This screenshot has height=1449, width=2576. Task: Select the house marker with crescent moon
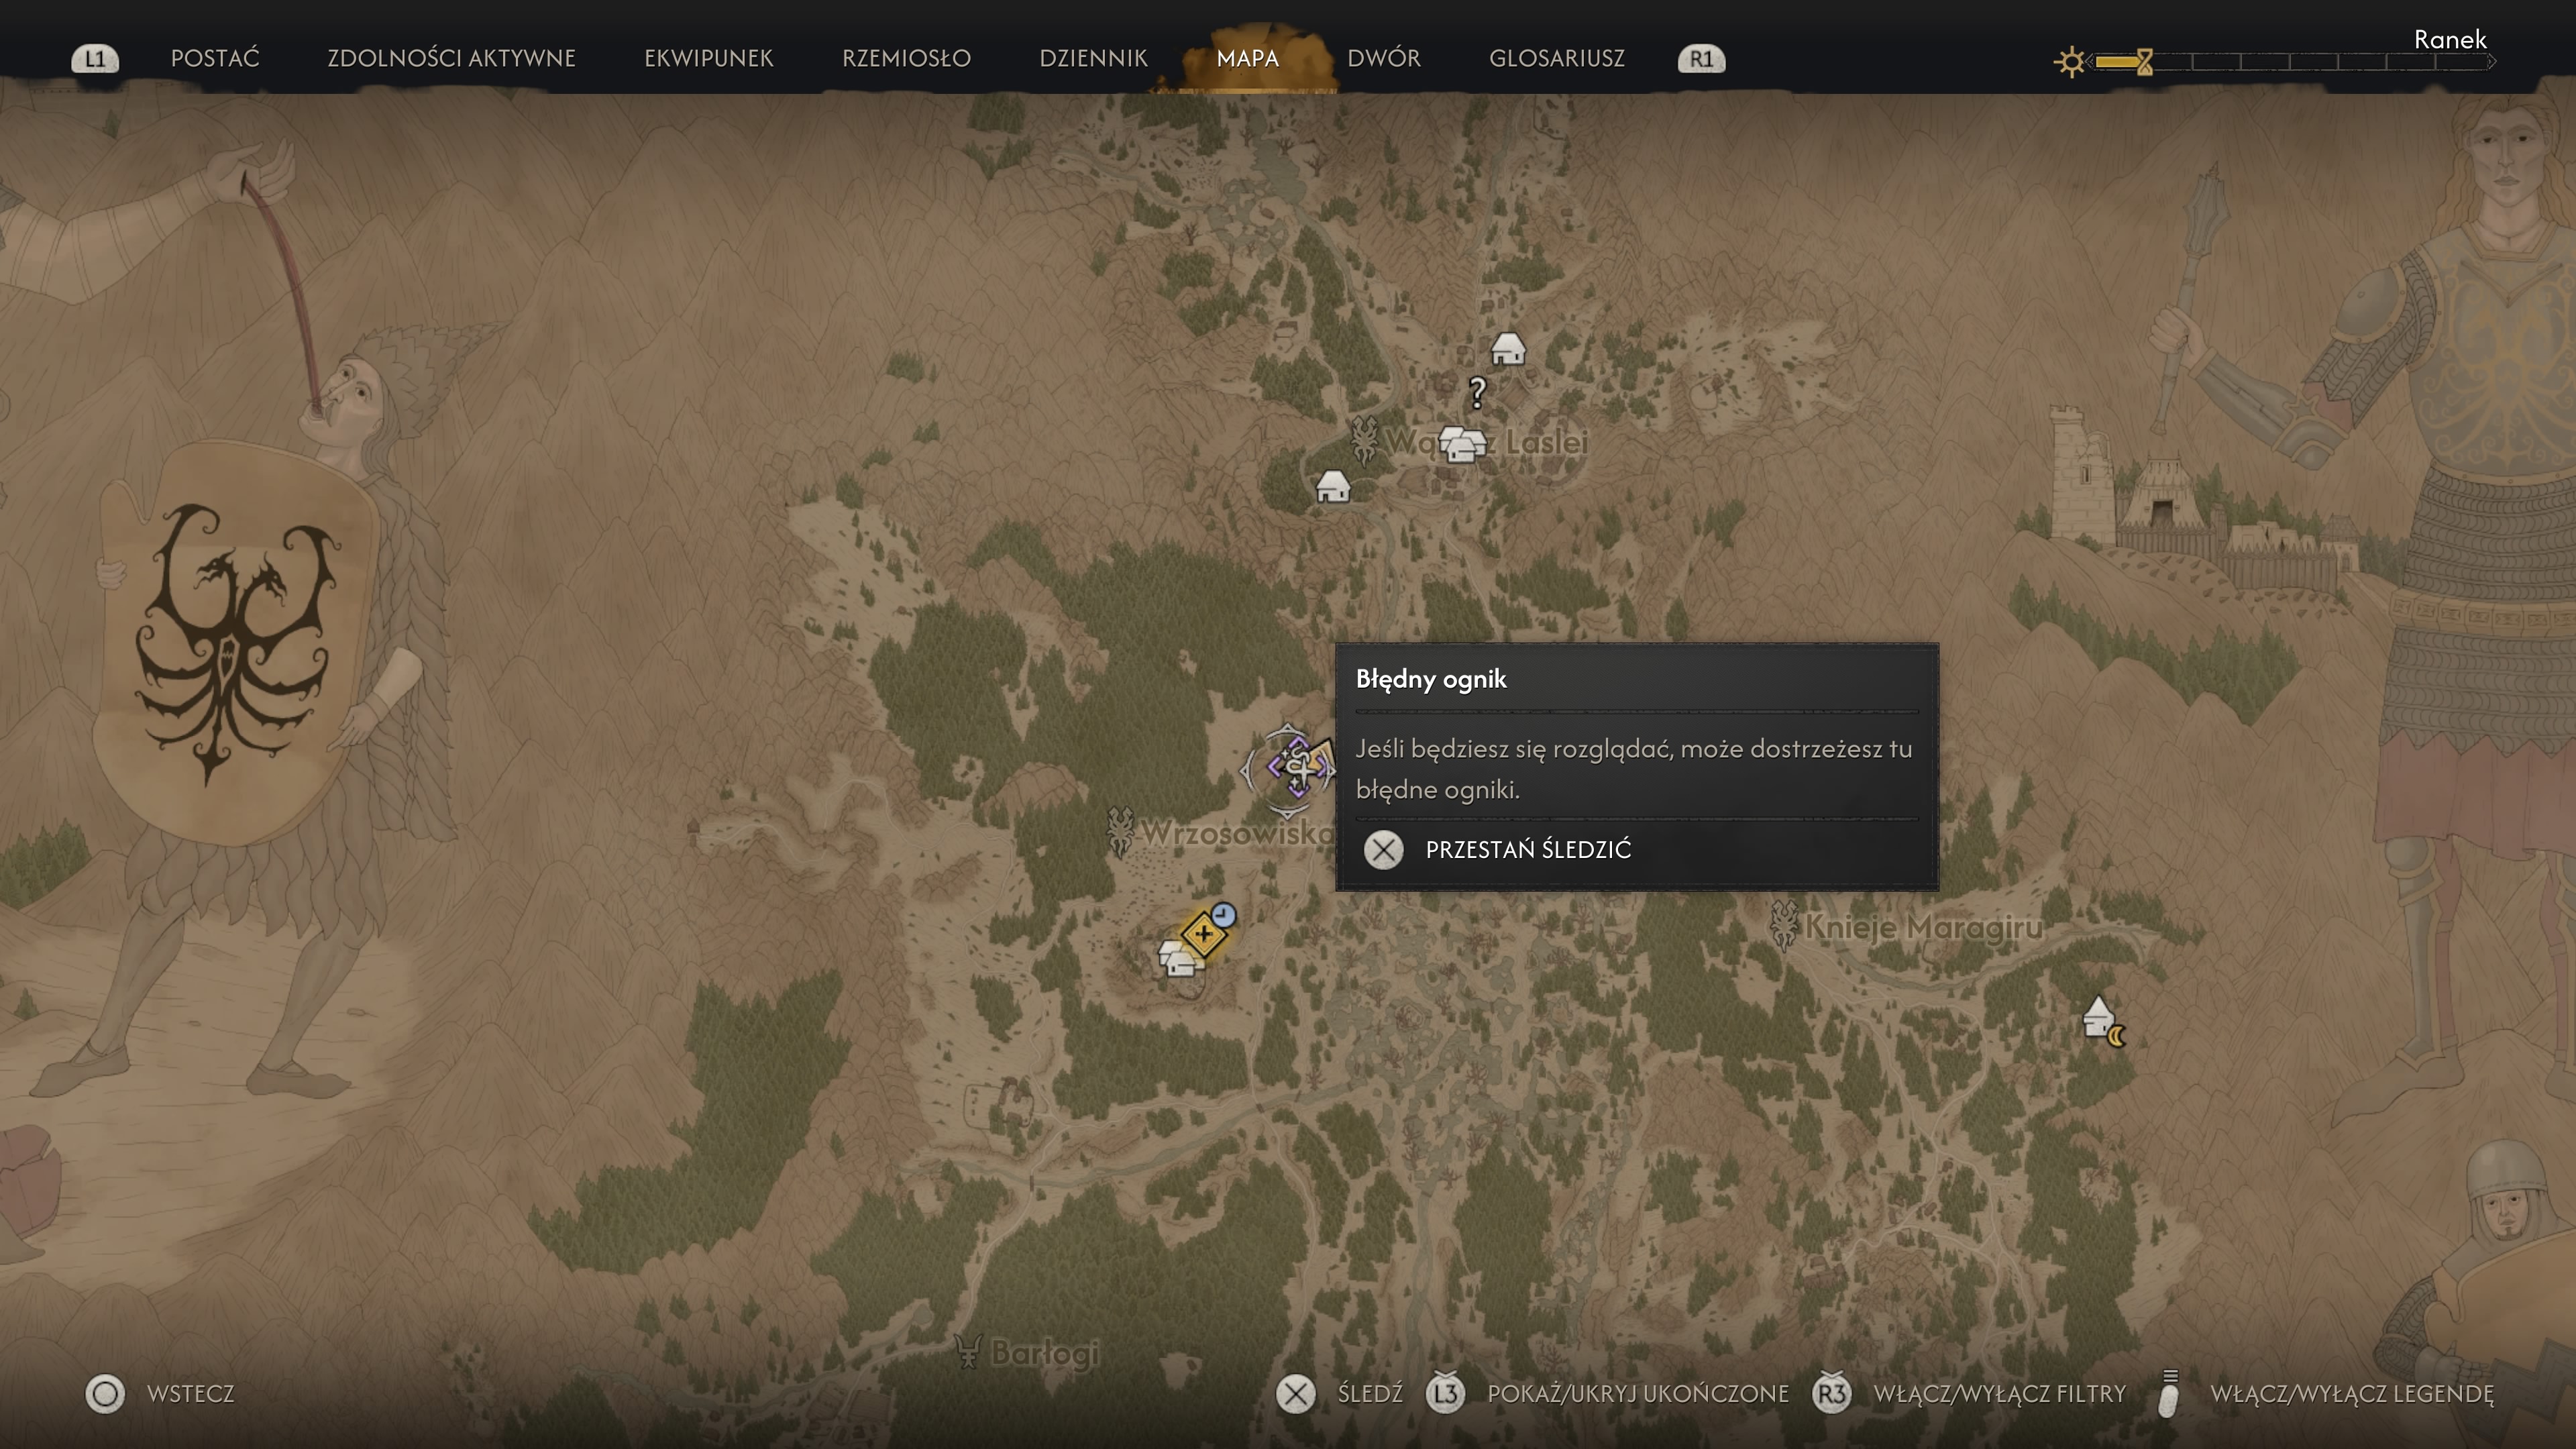[2102, 1020]
